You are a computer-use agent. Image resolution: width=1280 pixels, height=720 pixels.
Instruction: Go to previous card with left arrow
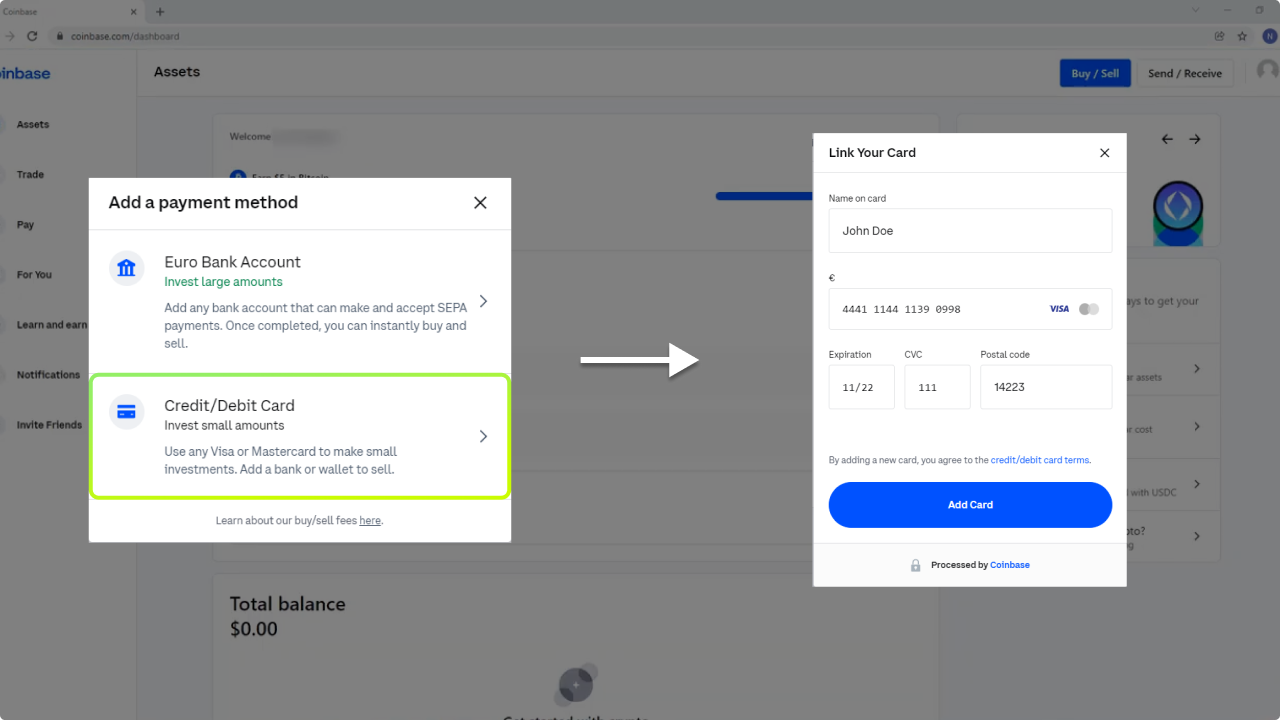click(1167, 140)
